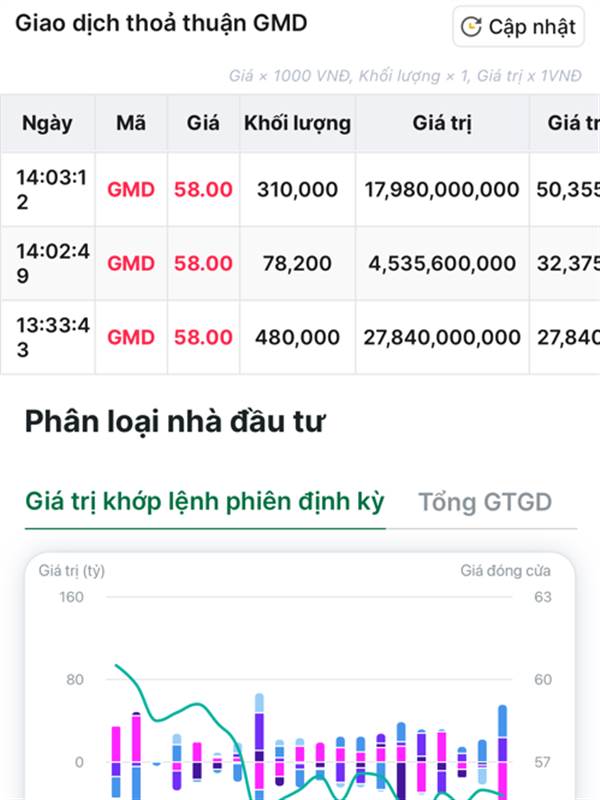Click the refresh icon beside Cập nhật
This screenshot has width=600, height=800.
point(470,27)
